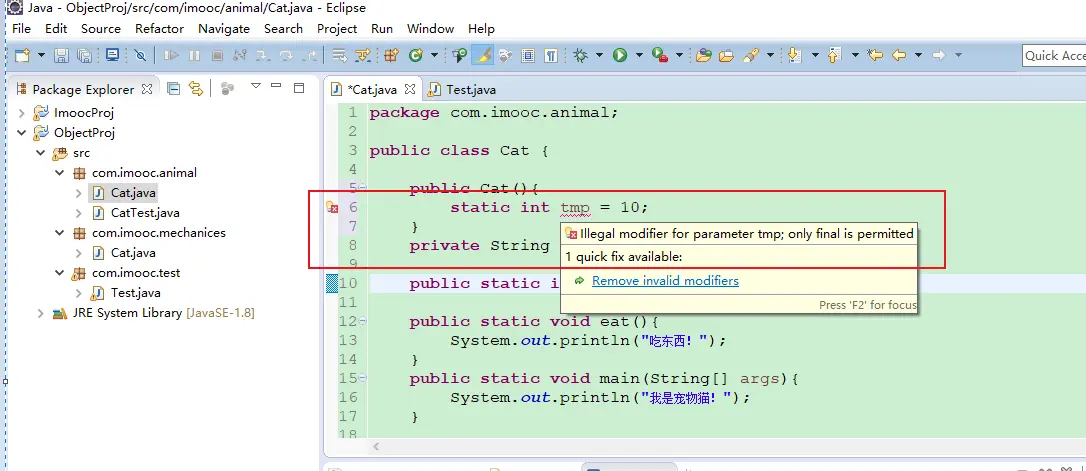Image resolution: width=1086 pixels, height=471 pixels.
Task: Open the Refactor menu
Action: [159, 29]
